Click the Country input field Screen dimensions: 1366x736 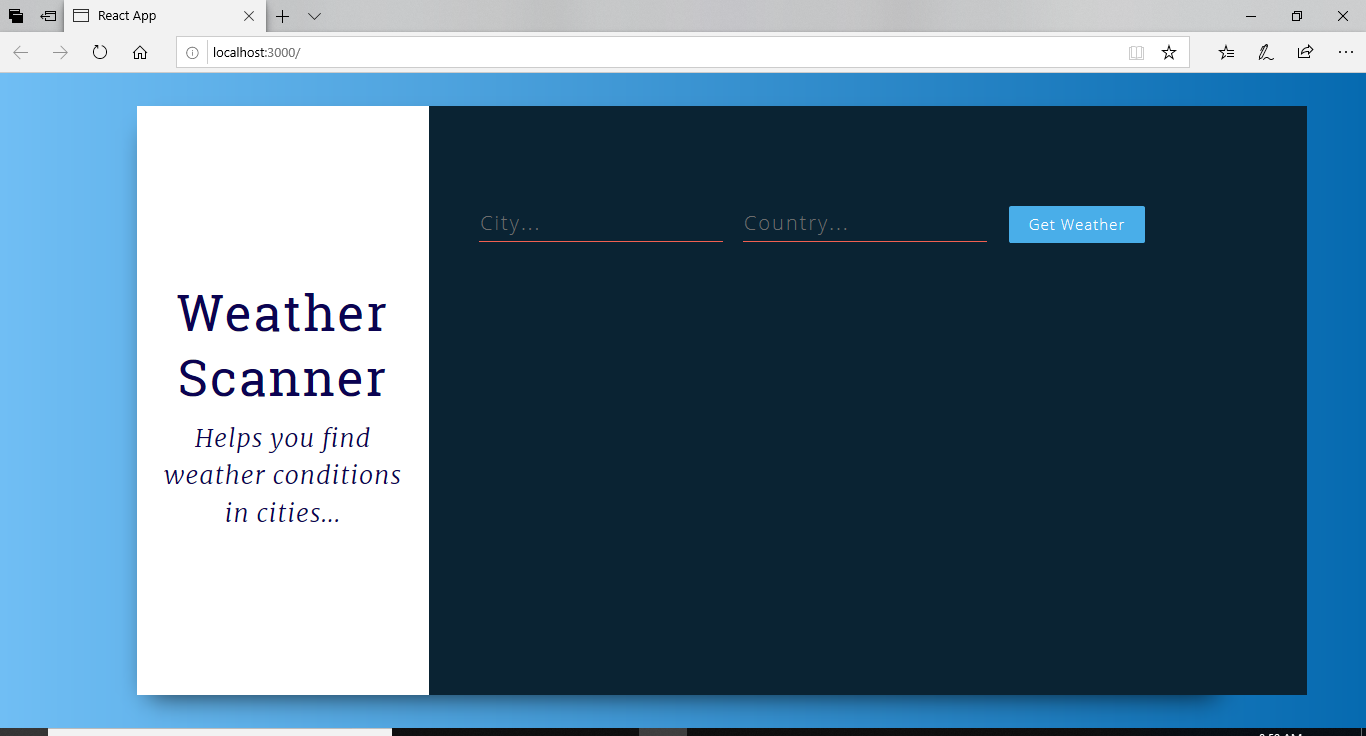pyautogui.click(x=864, y=223)
